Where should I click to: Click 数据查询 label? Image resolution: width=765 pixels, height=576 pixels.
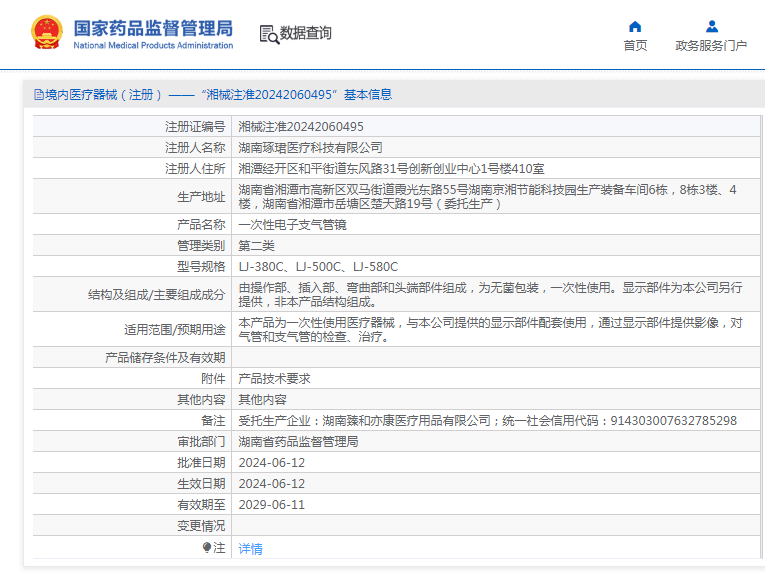pyautogui.click(x=305, y=33)
